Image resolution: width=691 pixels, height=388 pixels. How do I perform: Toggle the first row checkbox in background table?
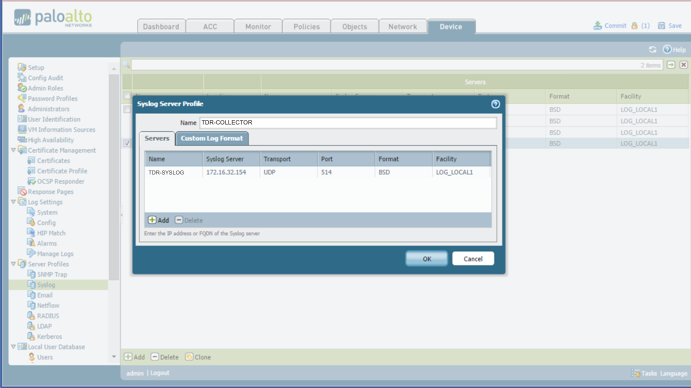coord(127,109)
